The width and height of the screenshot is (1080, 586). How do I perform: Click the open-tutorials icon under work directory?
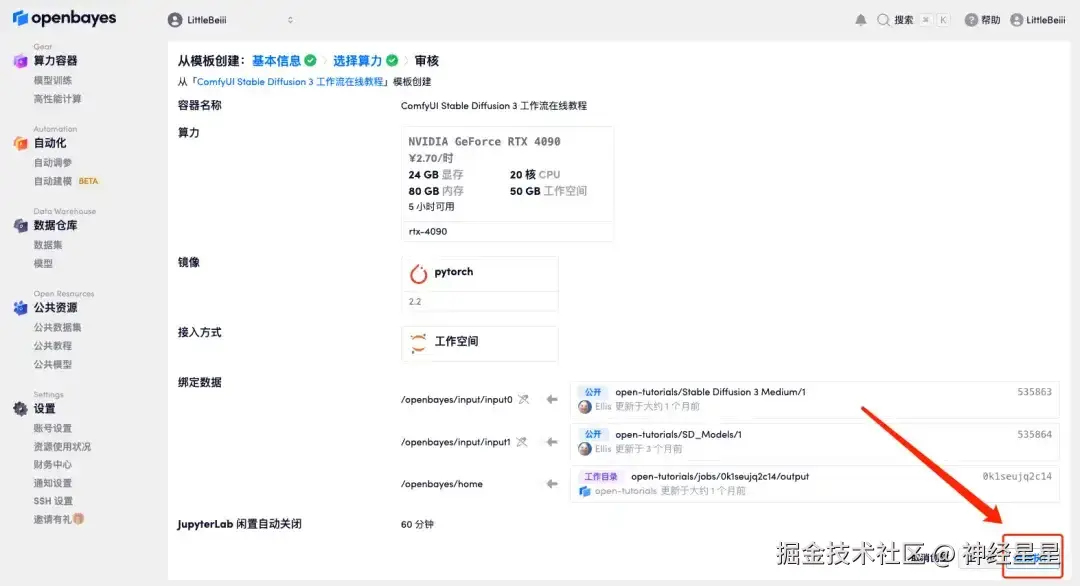coord(585,491)
